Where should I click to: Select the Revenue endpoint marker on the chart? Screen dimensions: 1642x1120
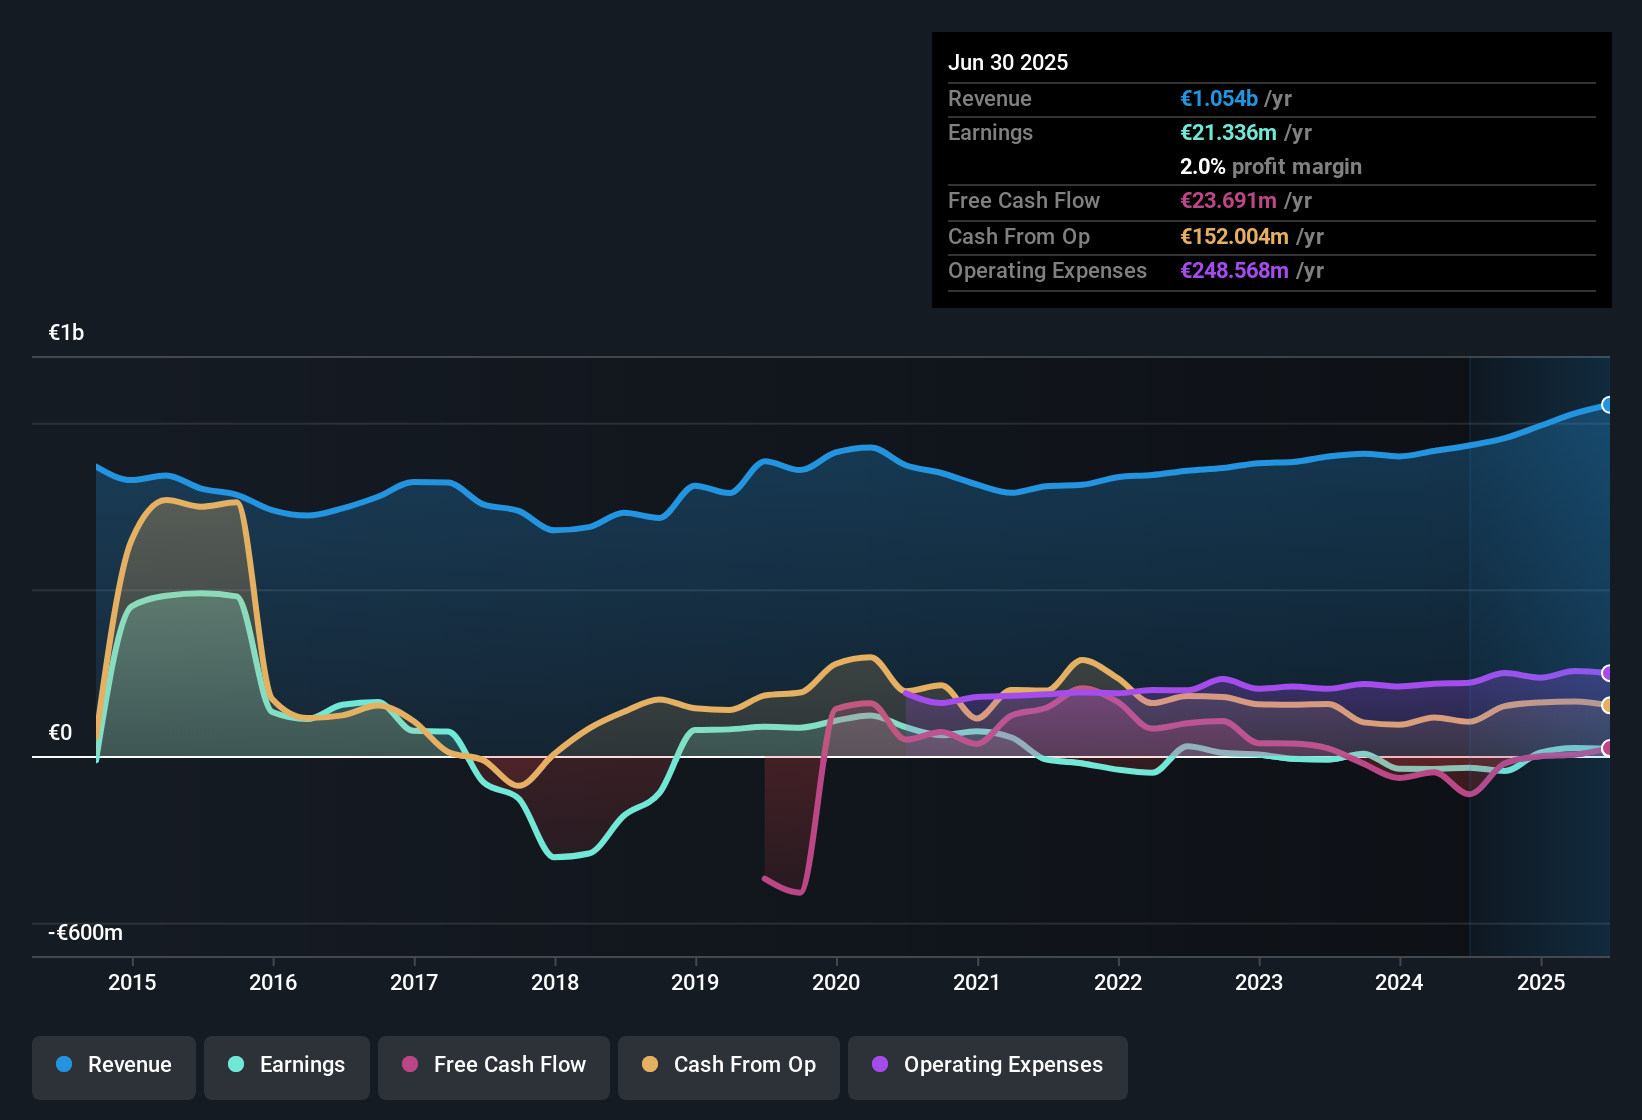point(1607,405)
